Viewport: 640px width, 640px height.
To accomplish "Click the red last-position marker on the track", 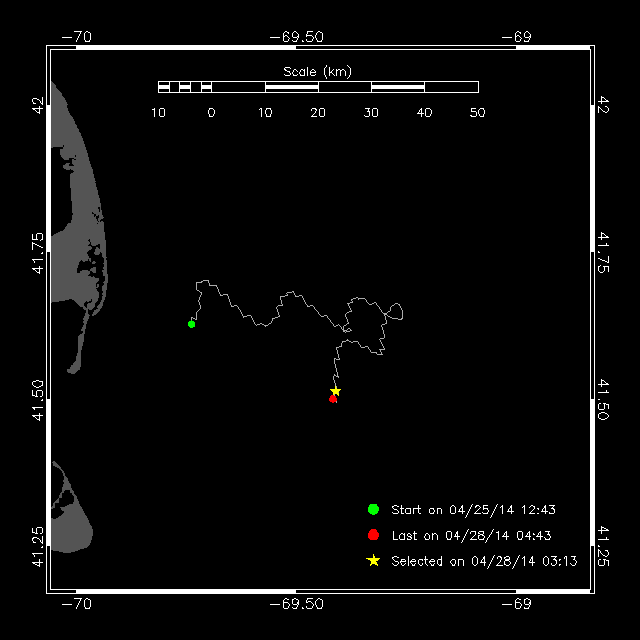I will tap(333, 399).
